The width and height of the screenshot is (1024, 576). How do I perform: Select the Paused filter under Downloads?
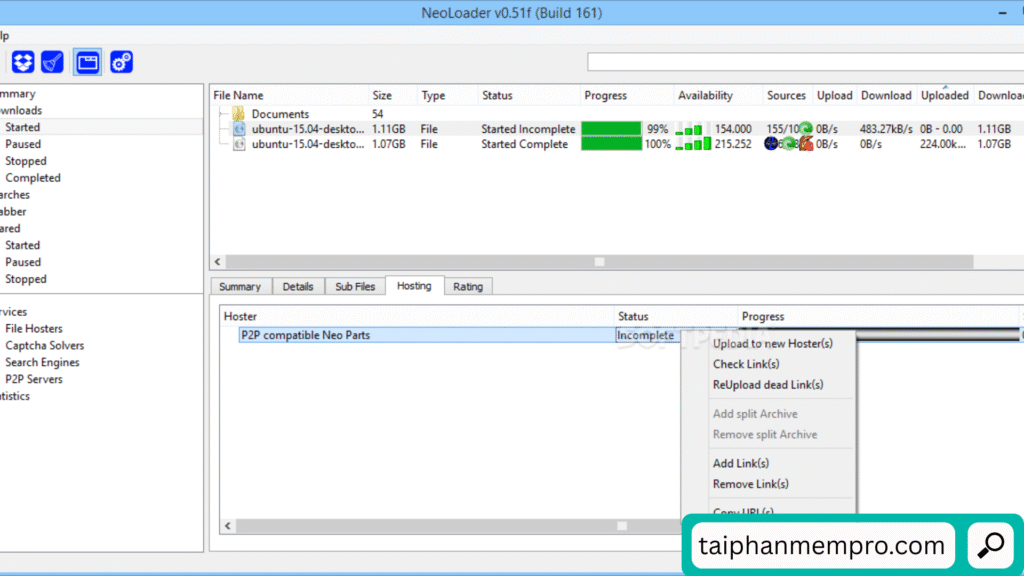click(x=23, y=144)
